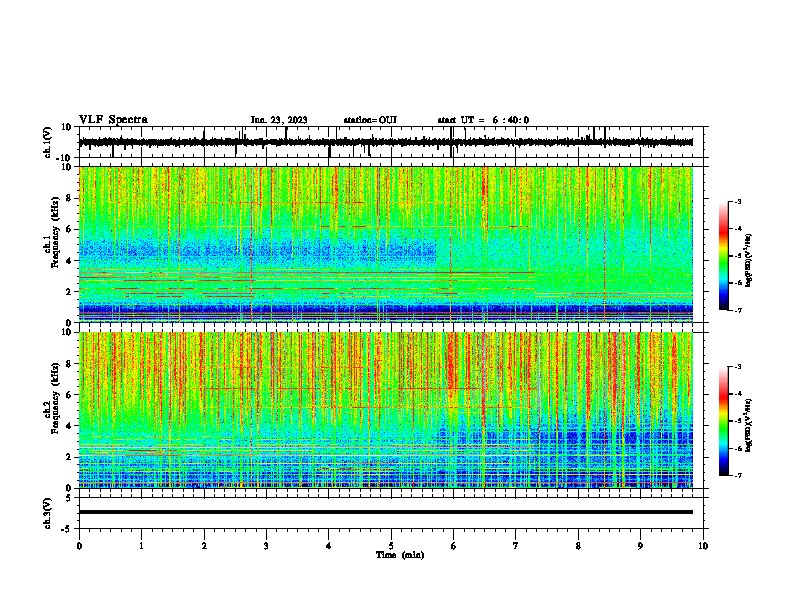Click the "ch.1(V)" waveform axis label
792x612 pixels.
click(x=48, y=142)
